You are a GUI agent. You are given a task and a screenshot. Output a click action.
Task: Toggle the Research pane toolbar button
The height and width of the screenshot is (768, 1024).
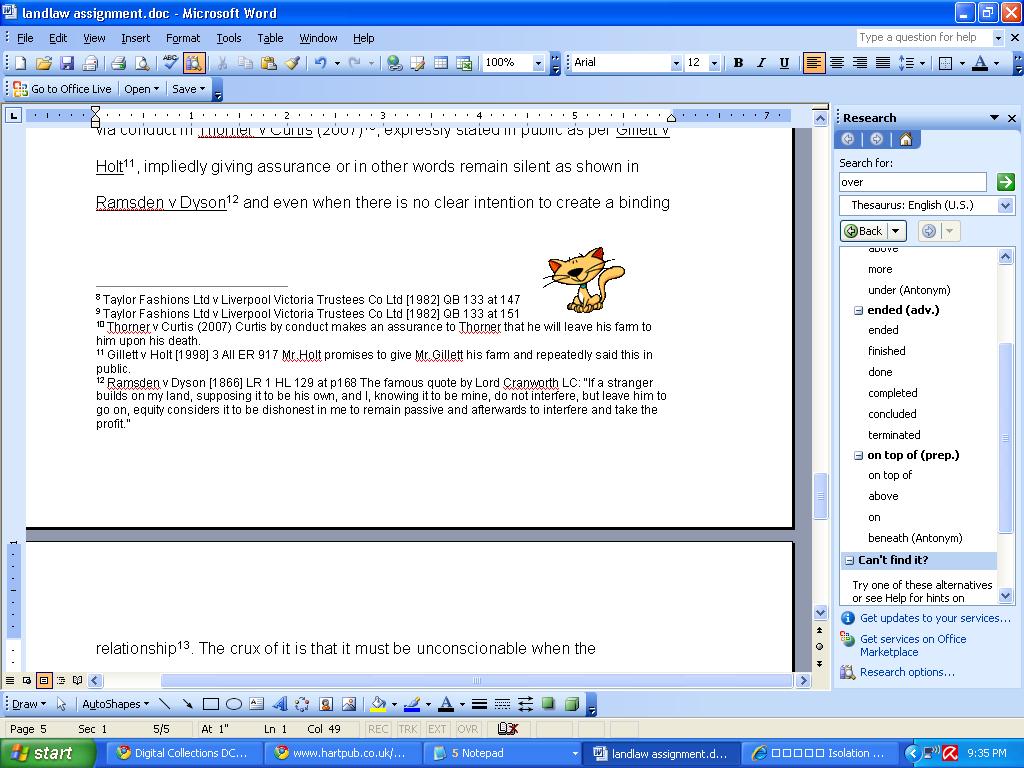coord(194,63)
